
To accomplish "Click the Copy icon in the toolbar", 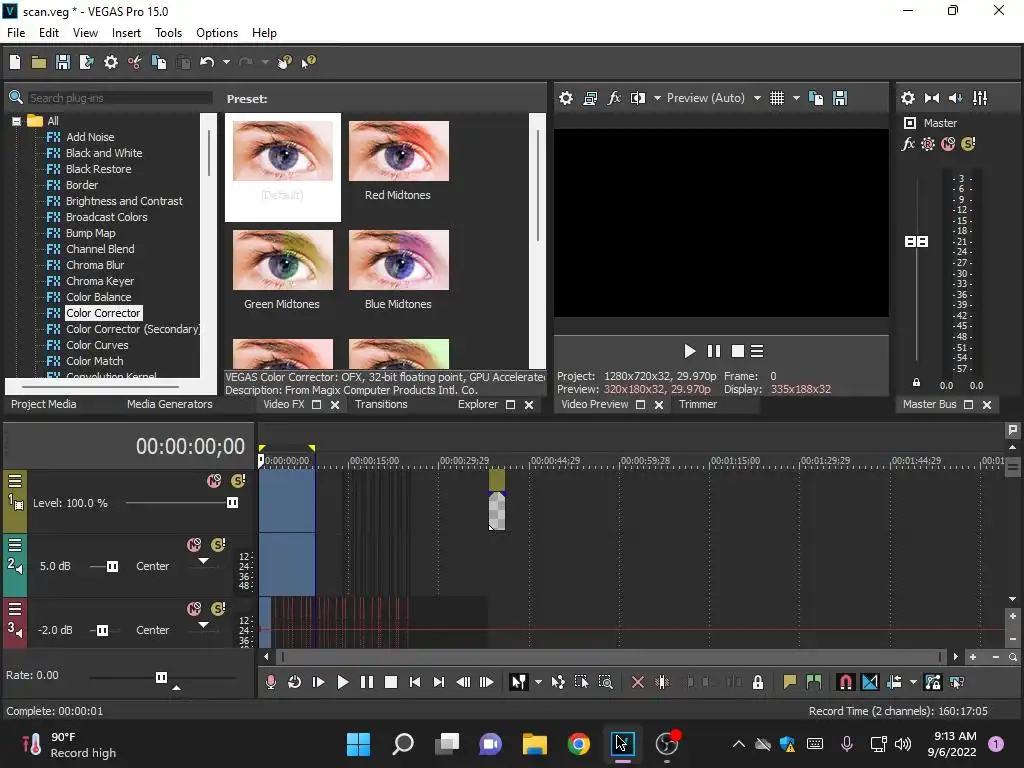I will pyautogui.click(x=159, y=62).
